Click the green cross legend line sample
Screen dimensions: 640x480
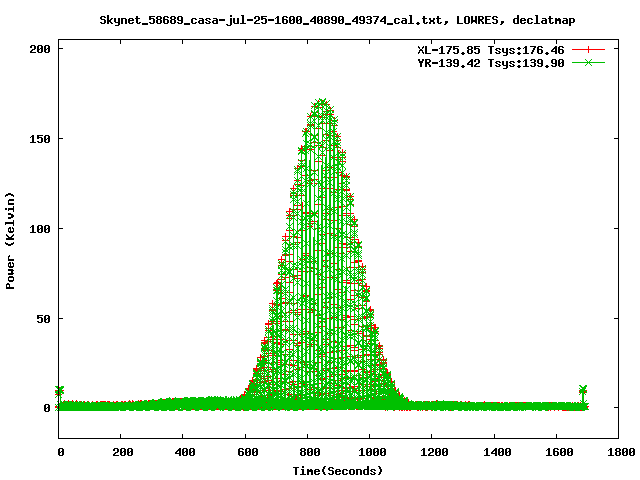click(x=588, y=62)
